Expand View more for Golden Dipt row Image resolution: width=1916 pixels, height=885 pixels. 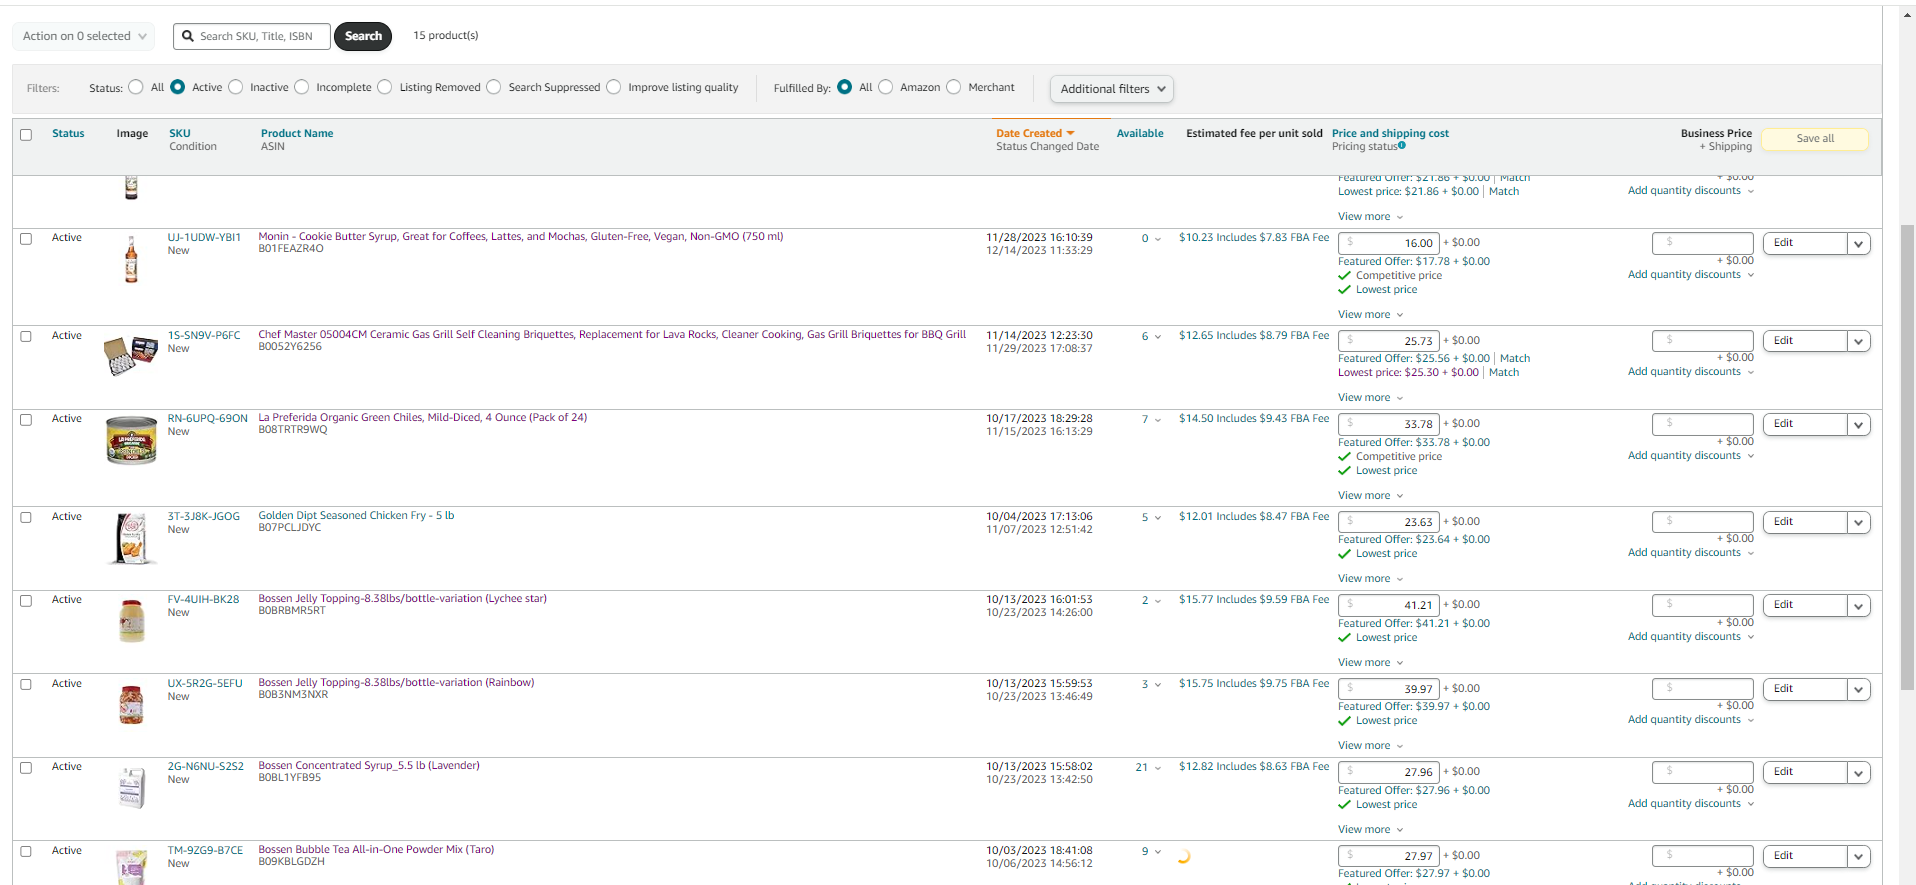click(x=1370, y=579)
